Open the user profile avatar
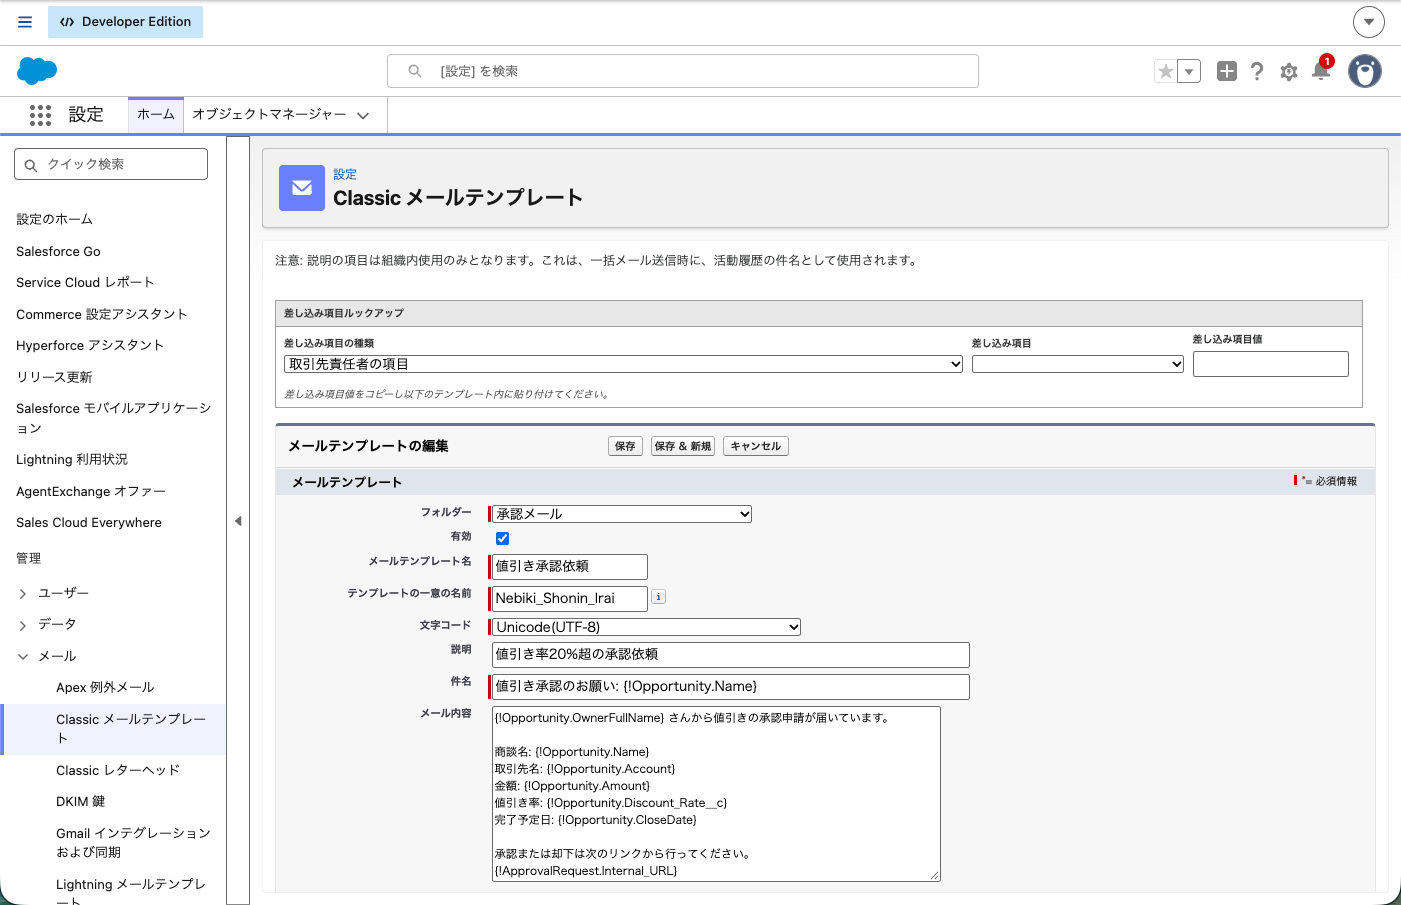 [x=1365, y=71]
